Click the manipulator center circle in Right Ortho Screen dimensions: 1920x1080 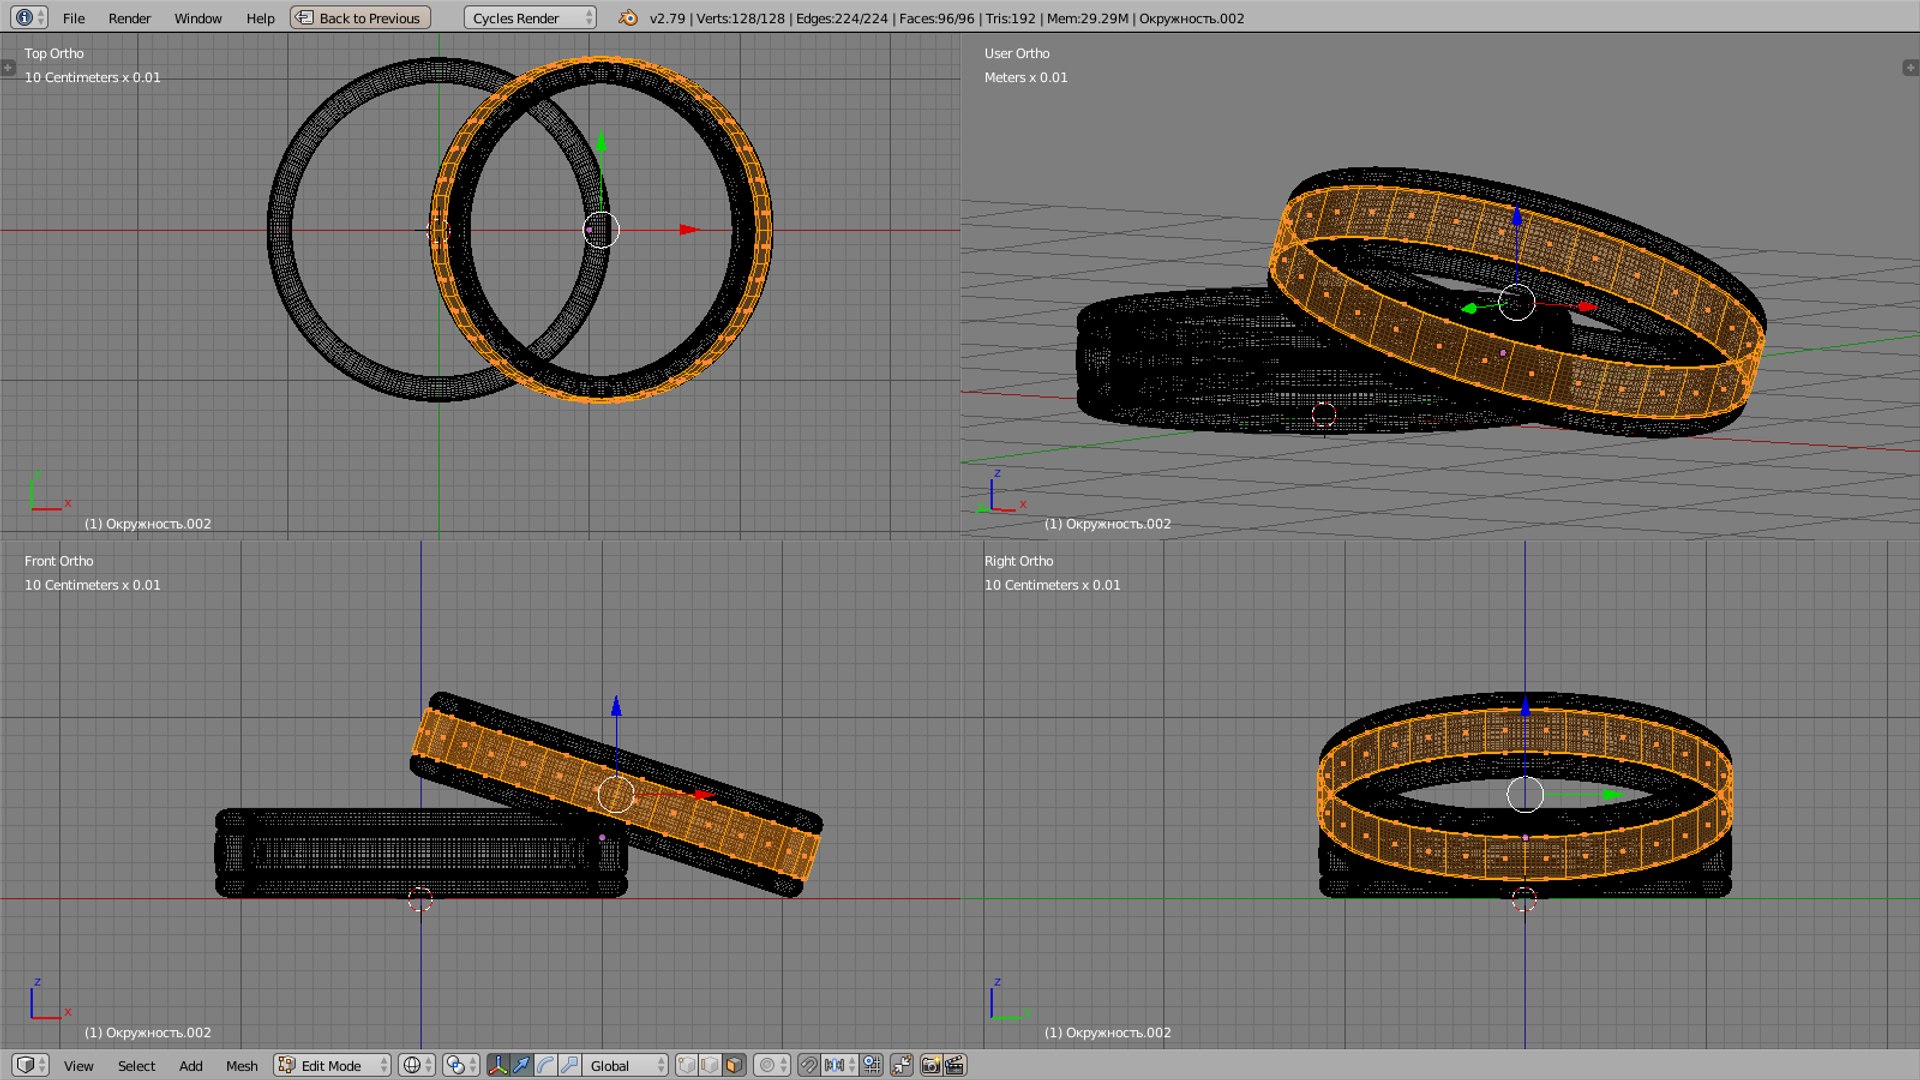coord(1525,795)
